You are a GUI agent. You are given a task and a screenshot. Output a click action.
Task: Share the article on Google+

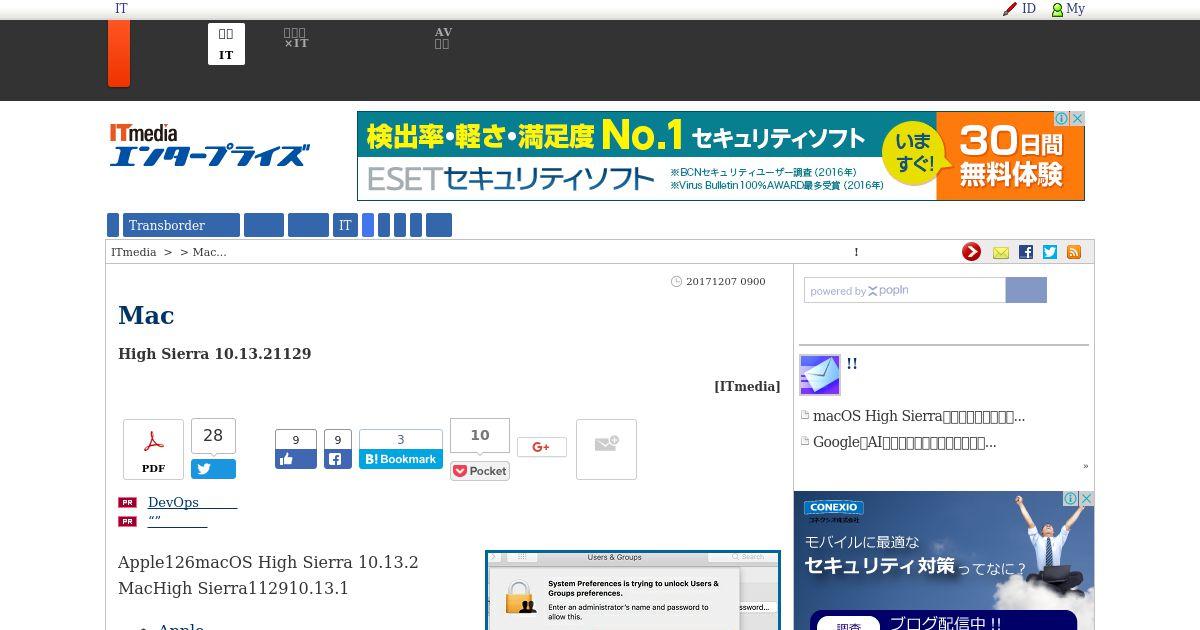click(x=542, y=447)
